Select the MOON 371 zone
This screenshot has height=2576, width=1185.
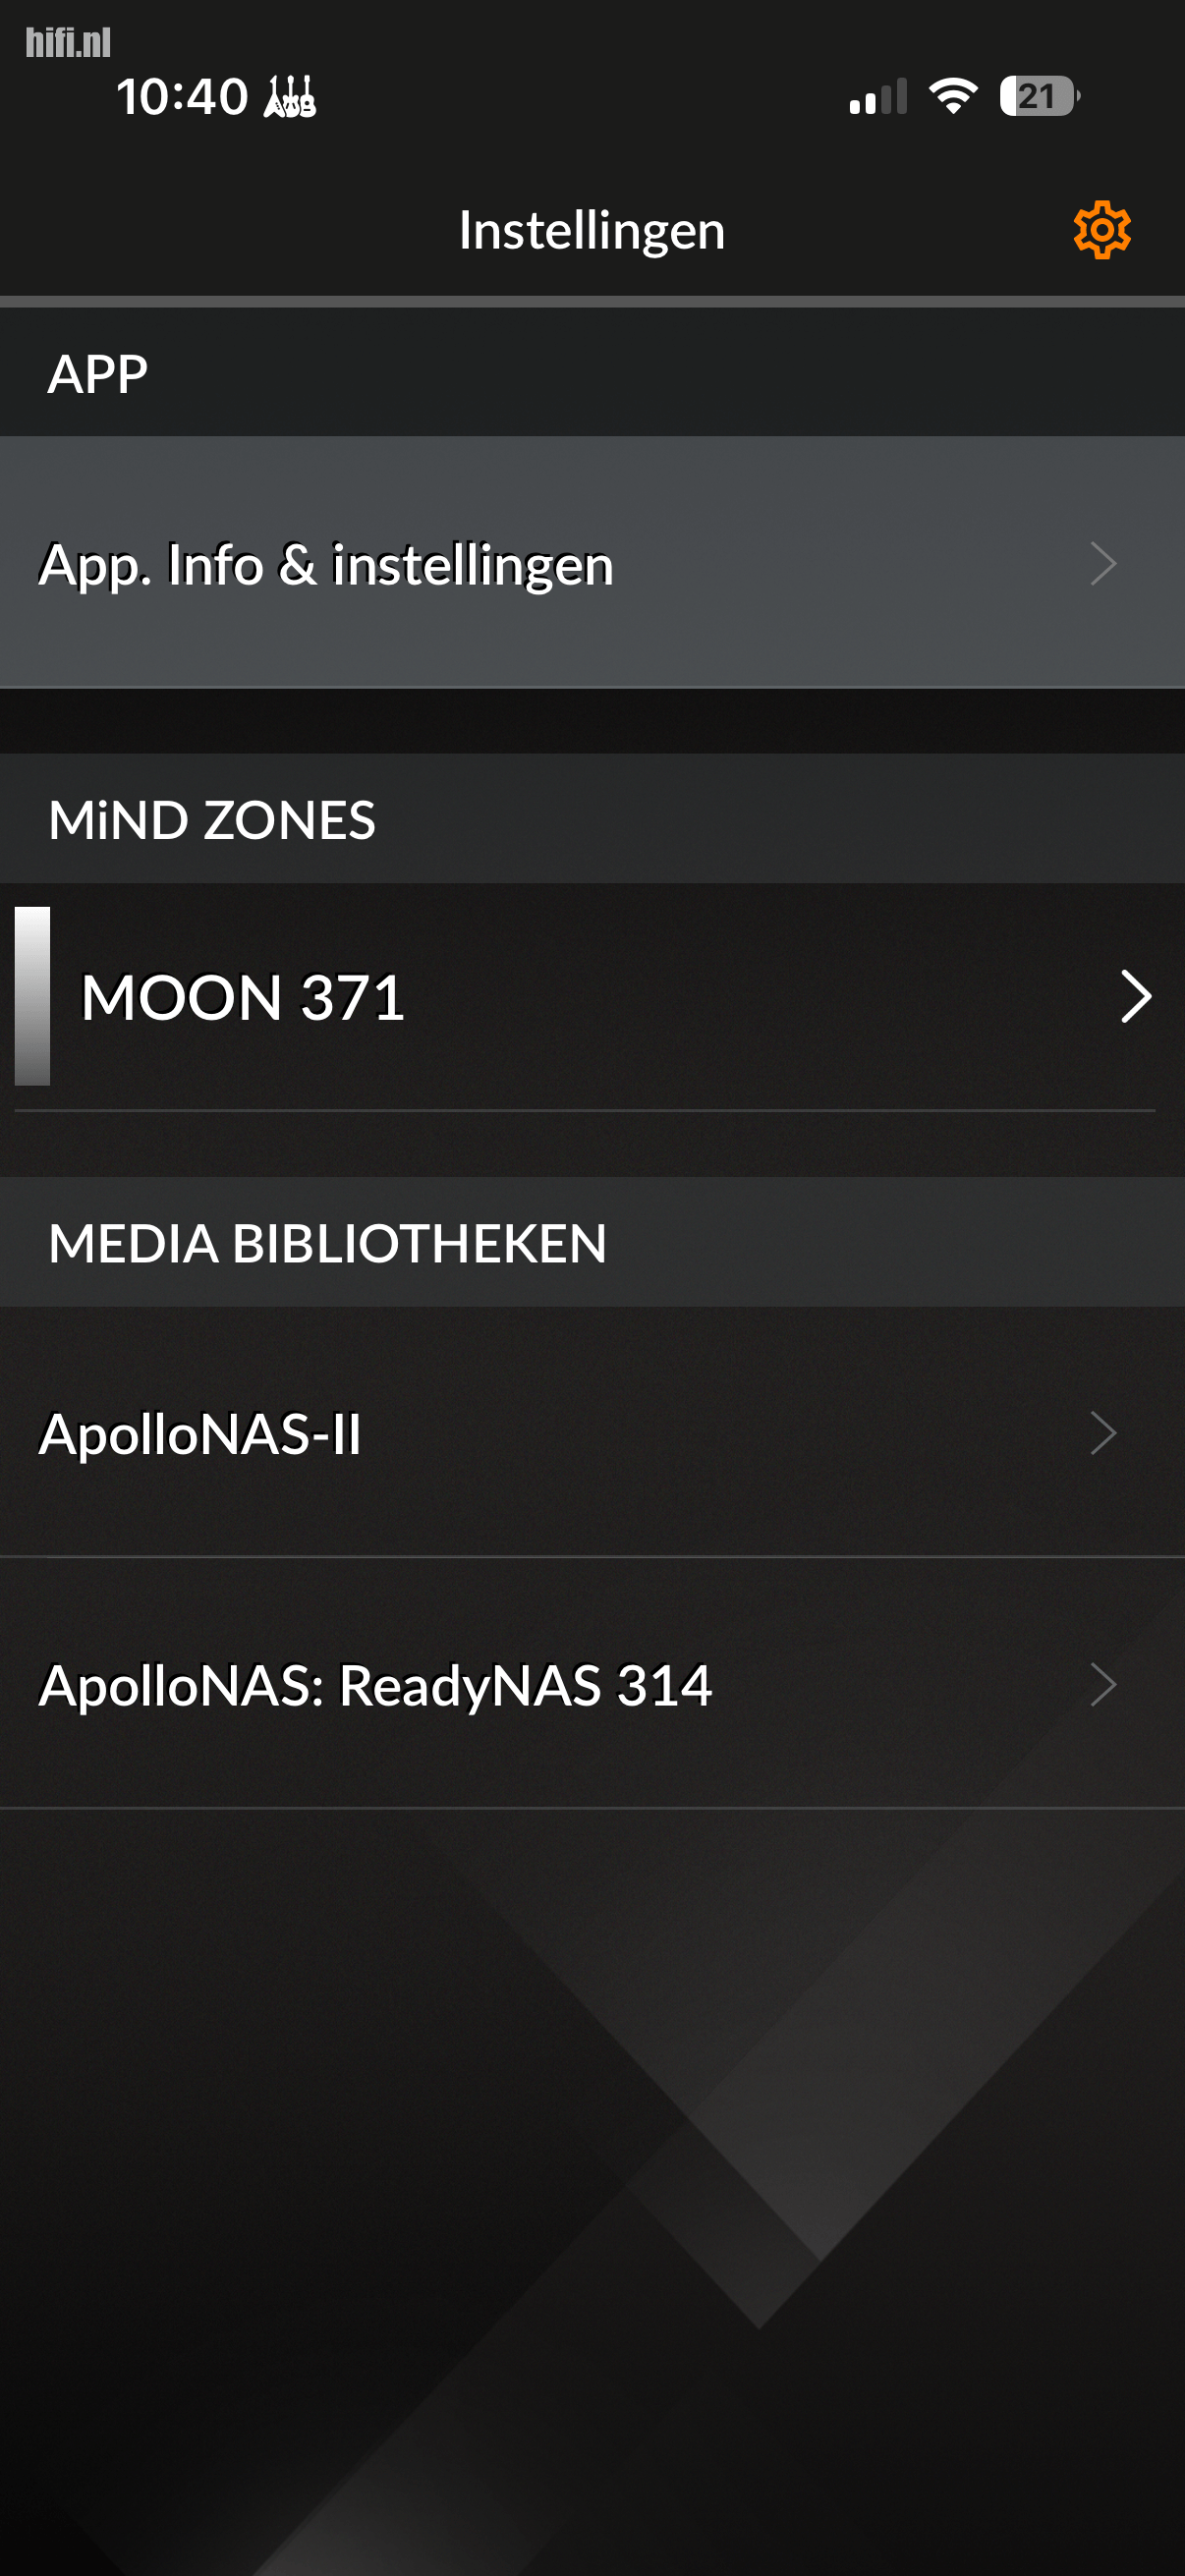click(243, 997)
